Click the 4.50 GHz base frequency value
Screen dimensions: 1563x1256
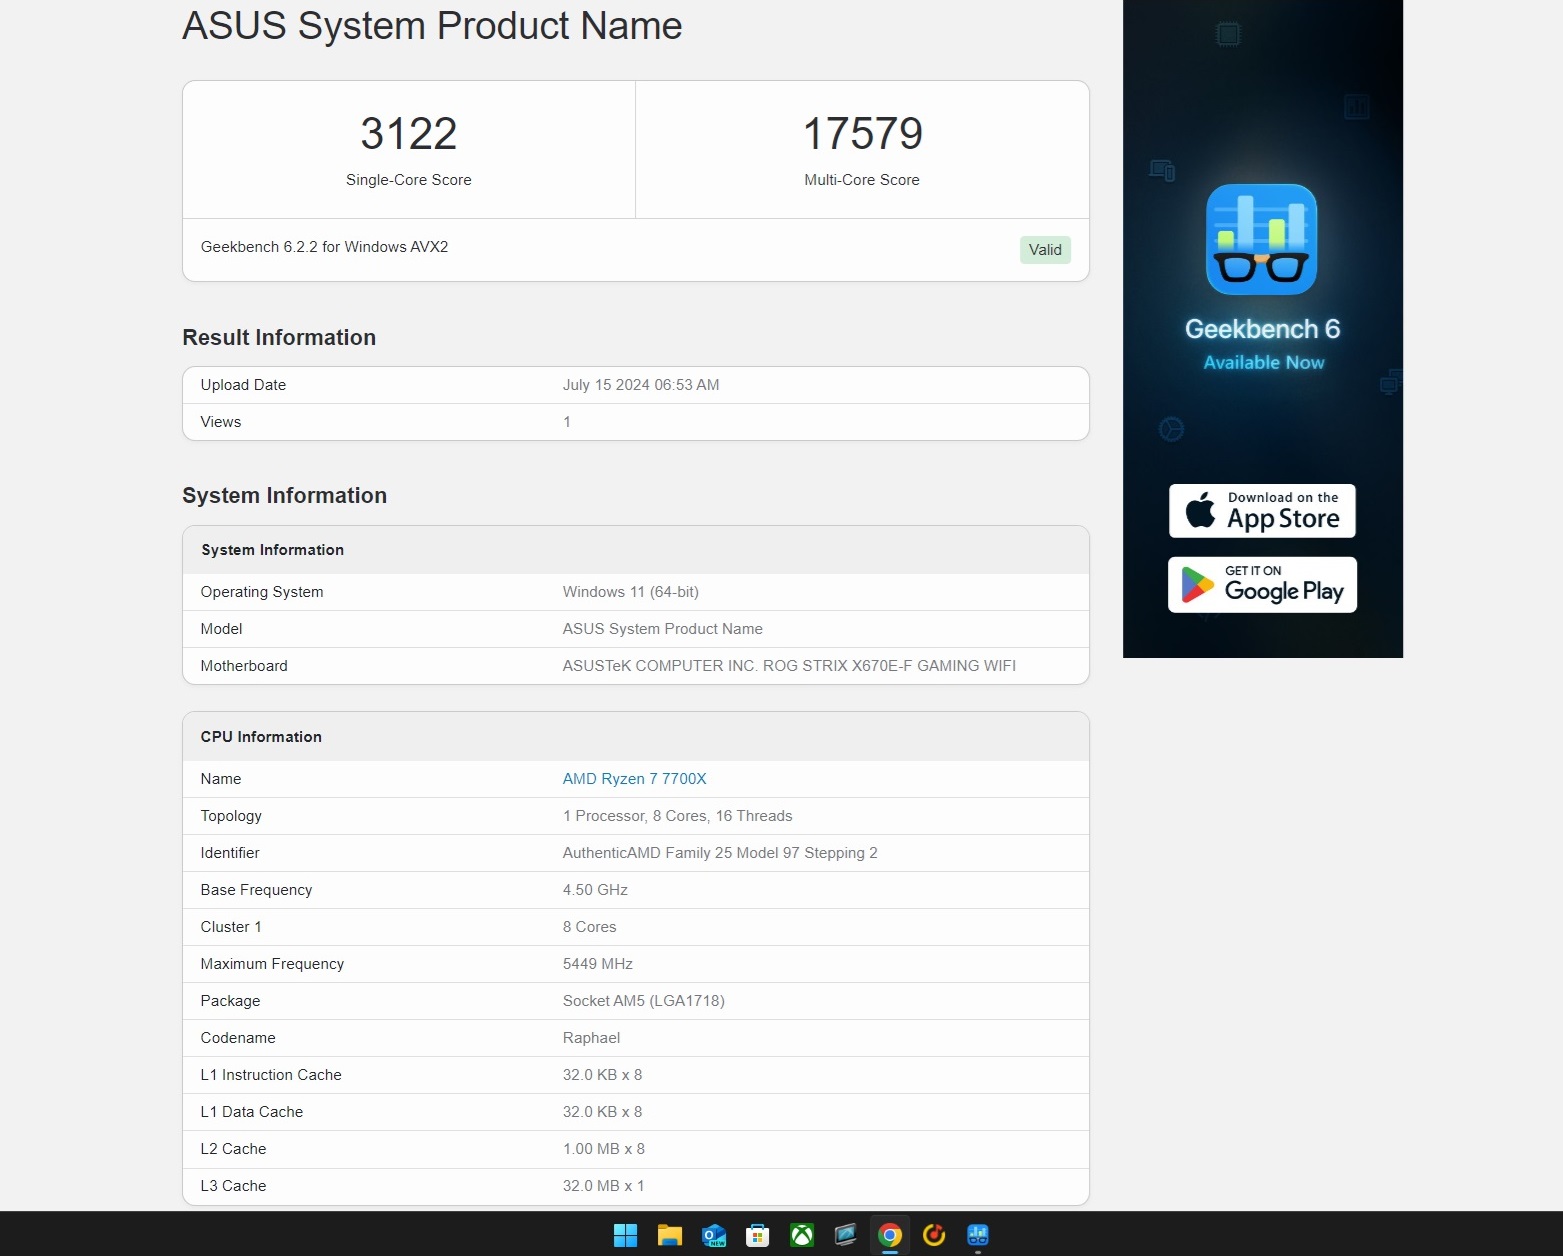tap(595, 890)
